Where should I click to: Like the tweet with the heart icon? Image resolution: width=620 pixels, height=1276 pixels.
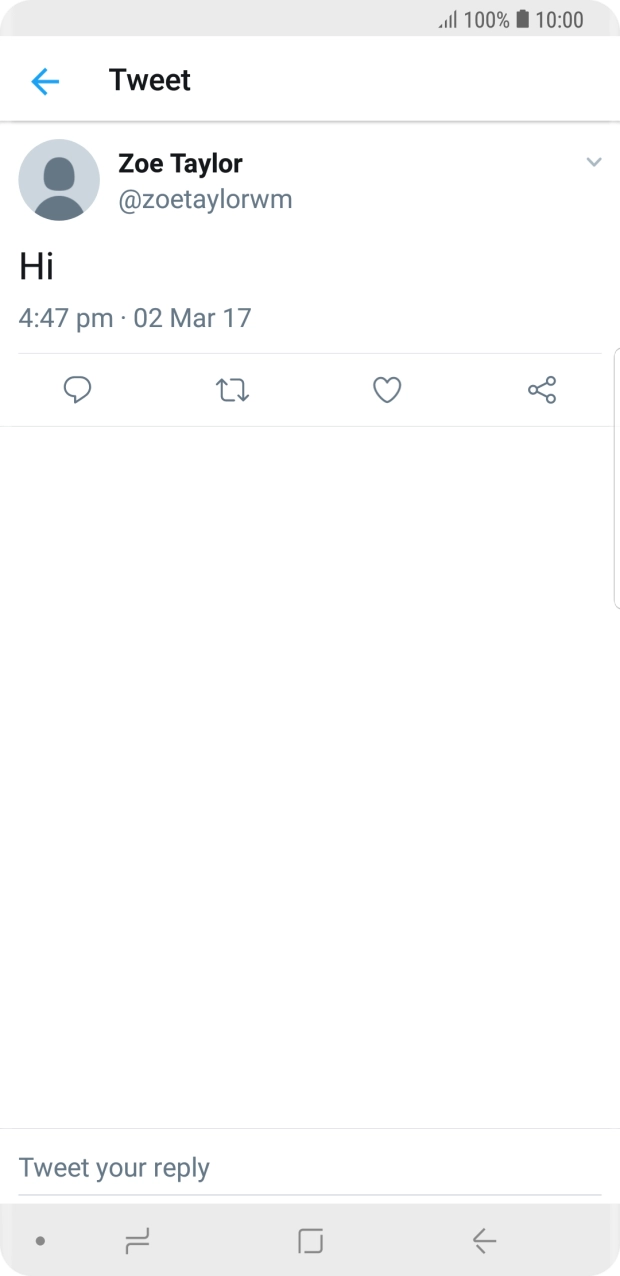pos(387,390)
